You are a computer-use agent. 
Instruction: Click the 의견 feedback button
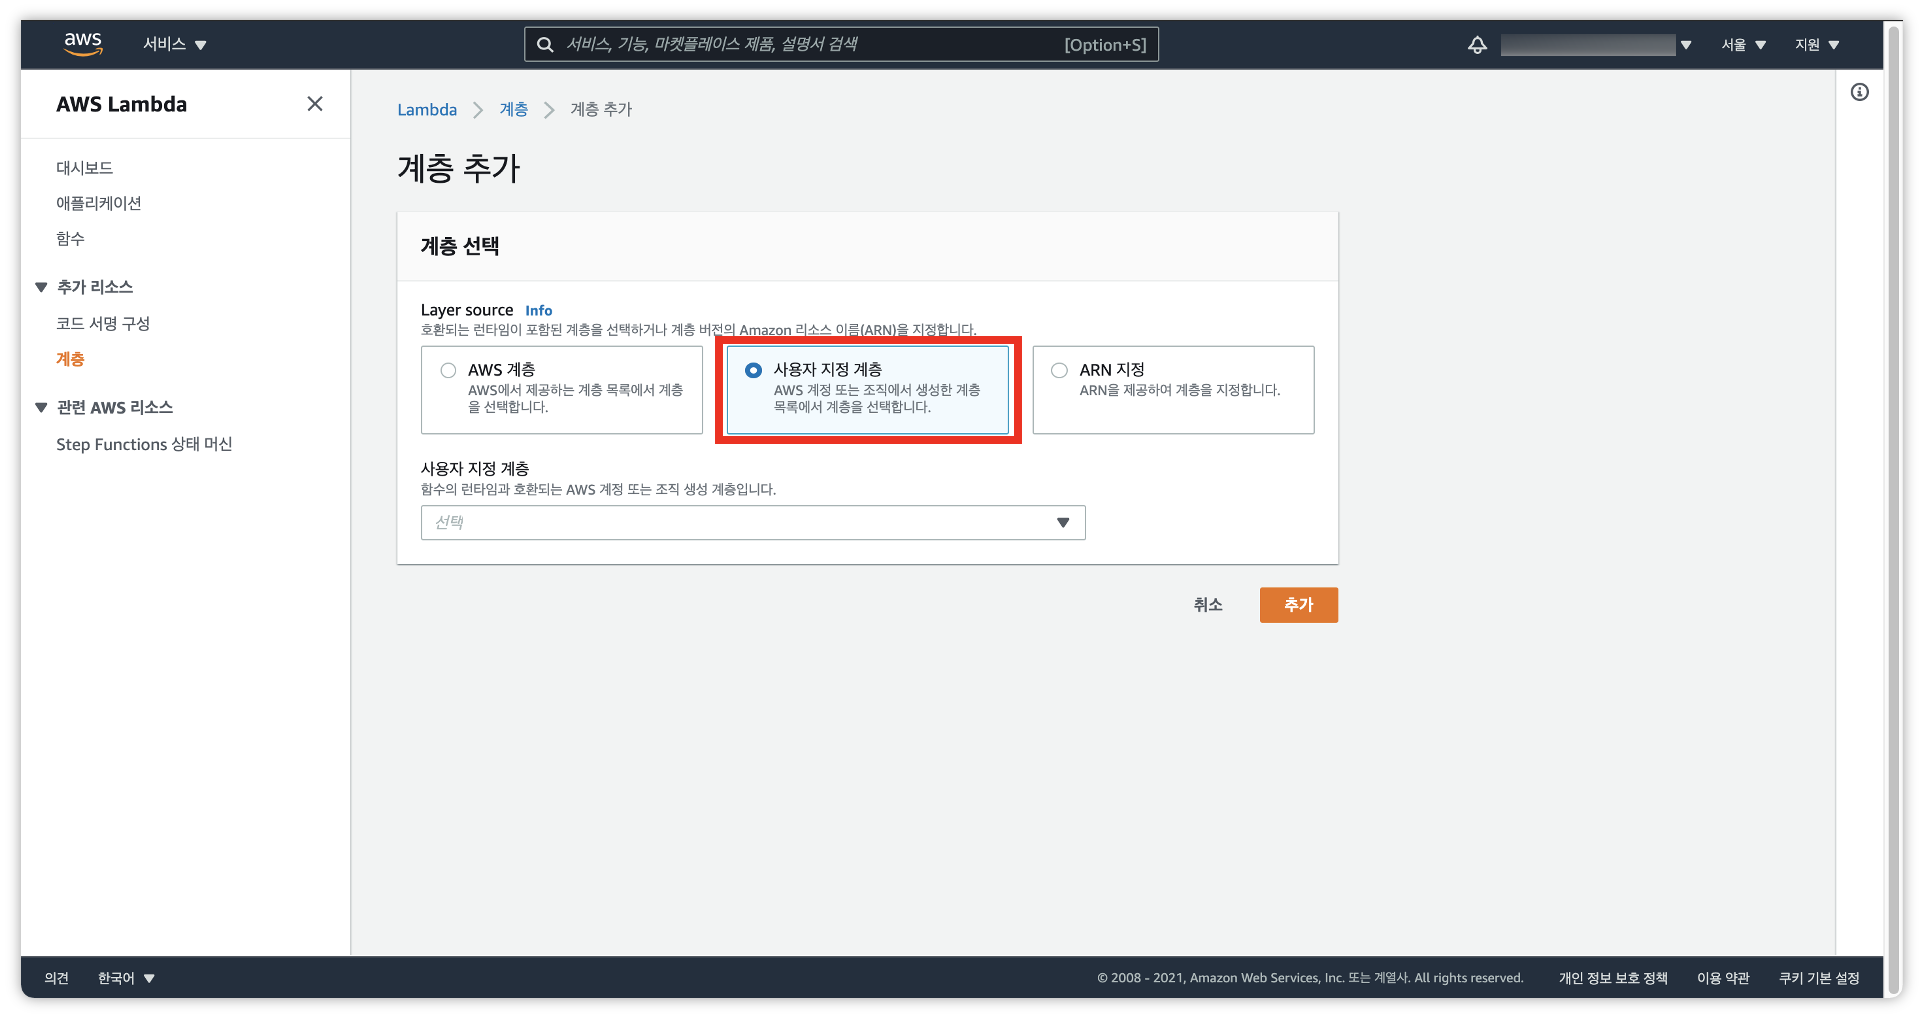[x=57, y=978]
